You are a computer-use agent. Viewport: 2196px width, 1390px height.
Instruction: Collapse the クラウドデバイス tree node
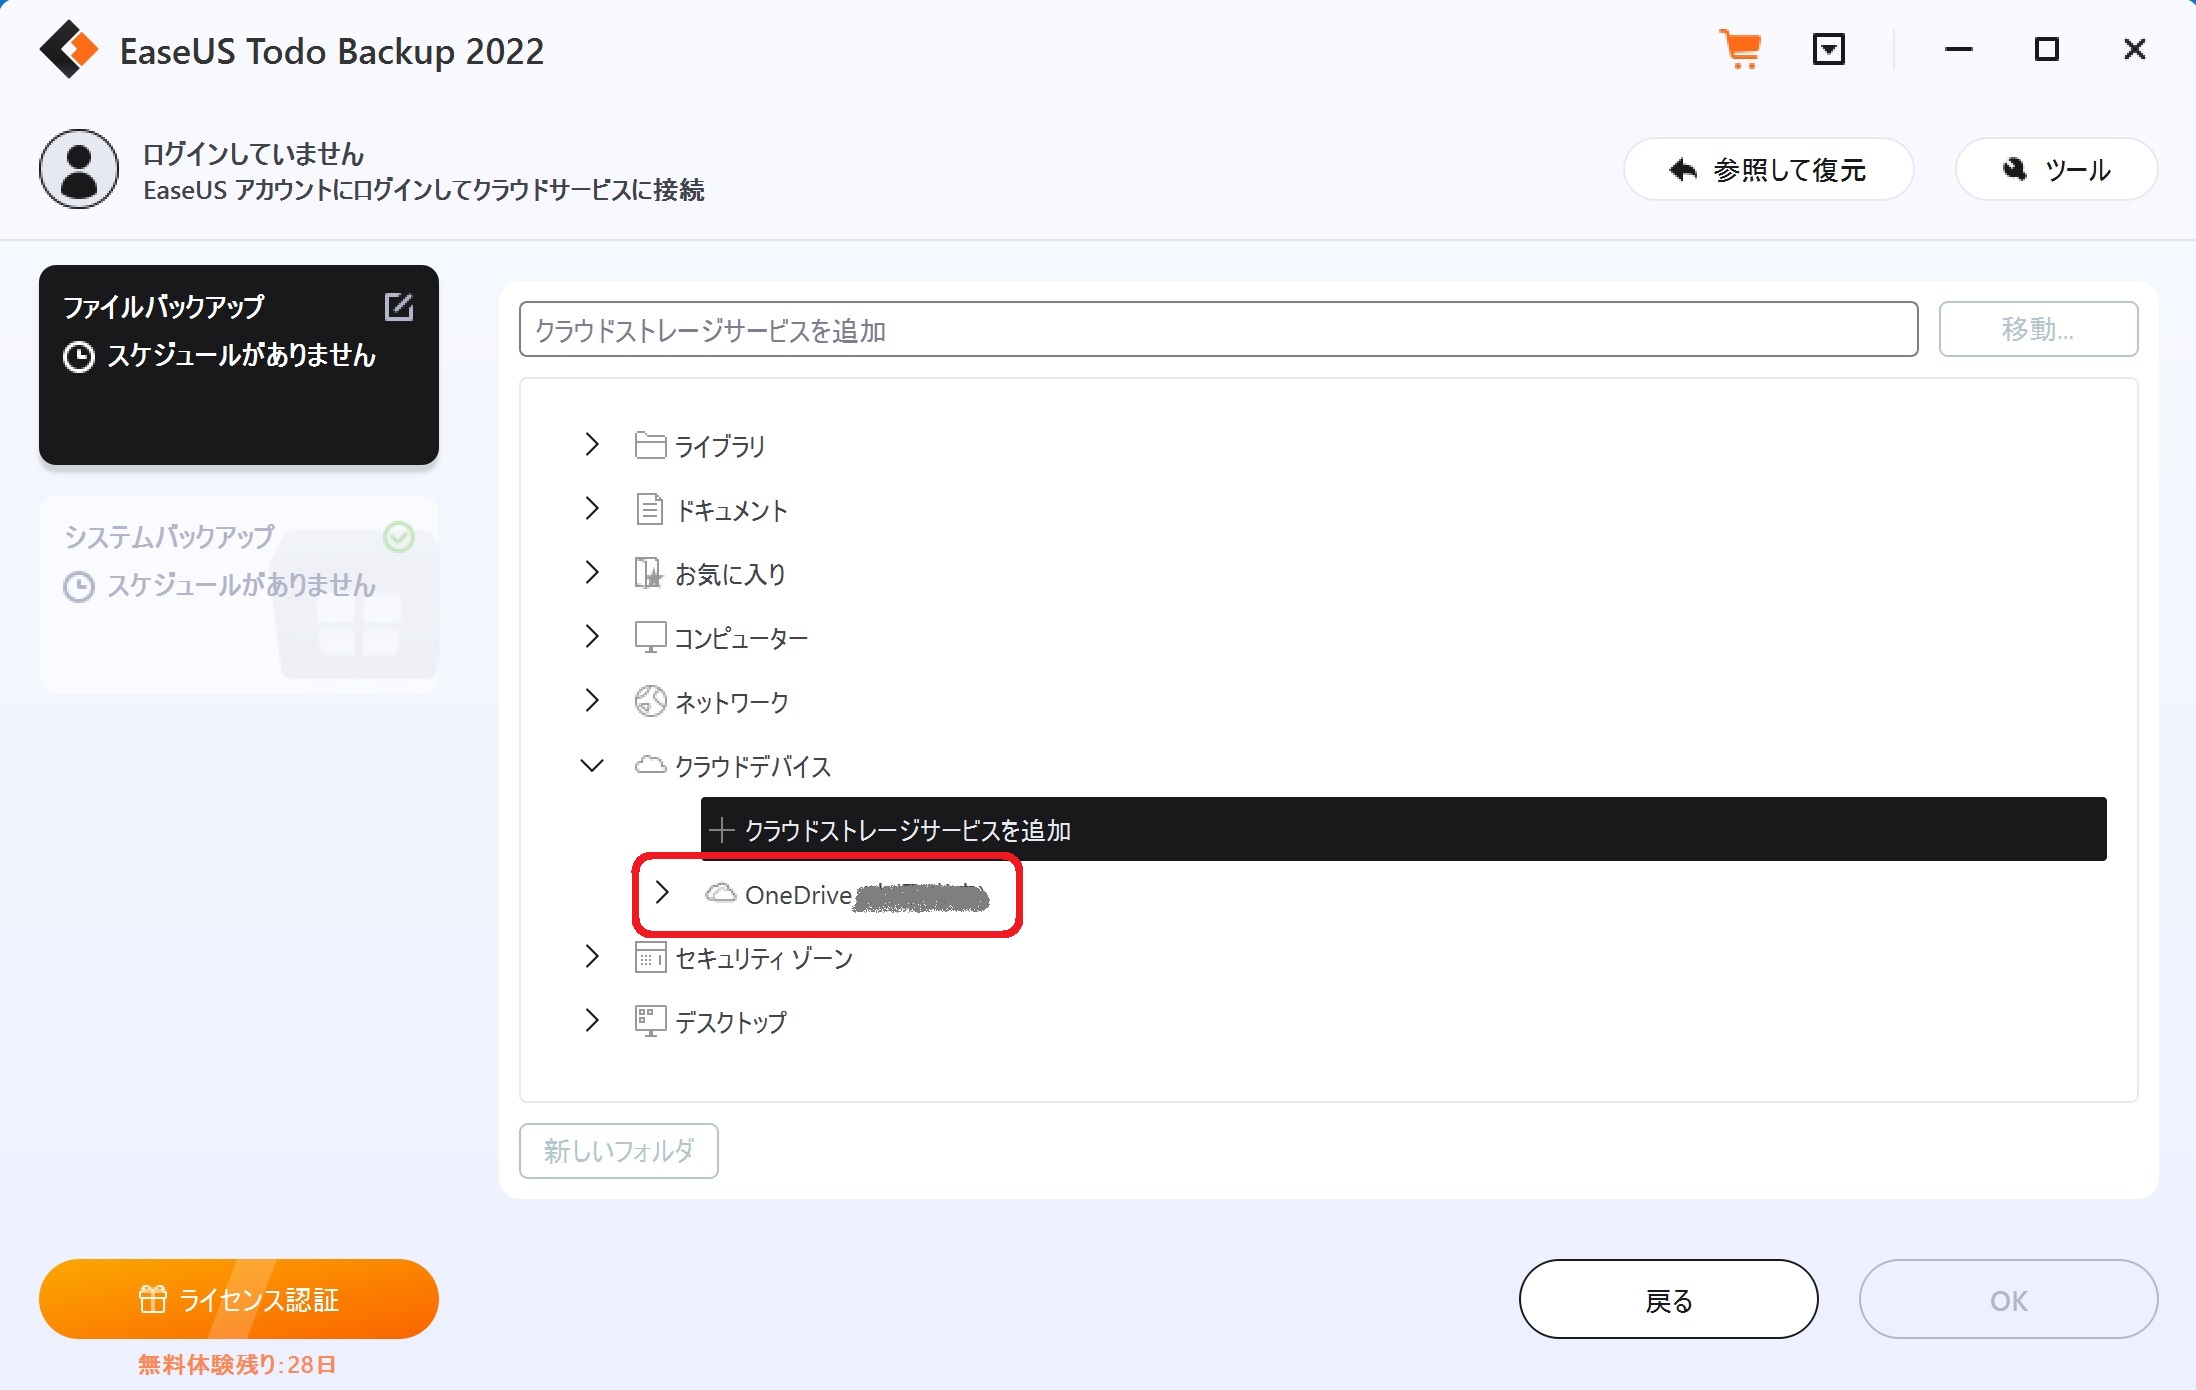tap(592, 766)
